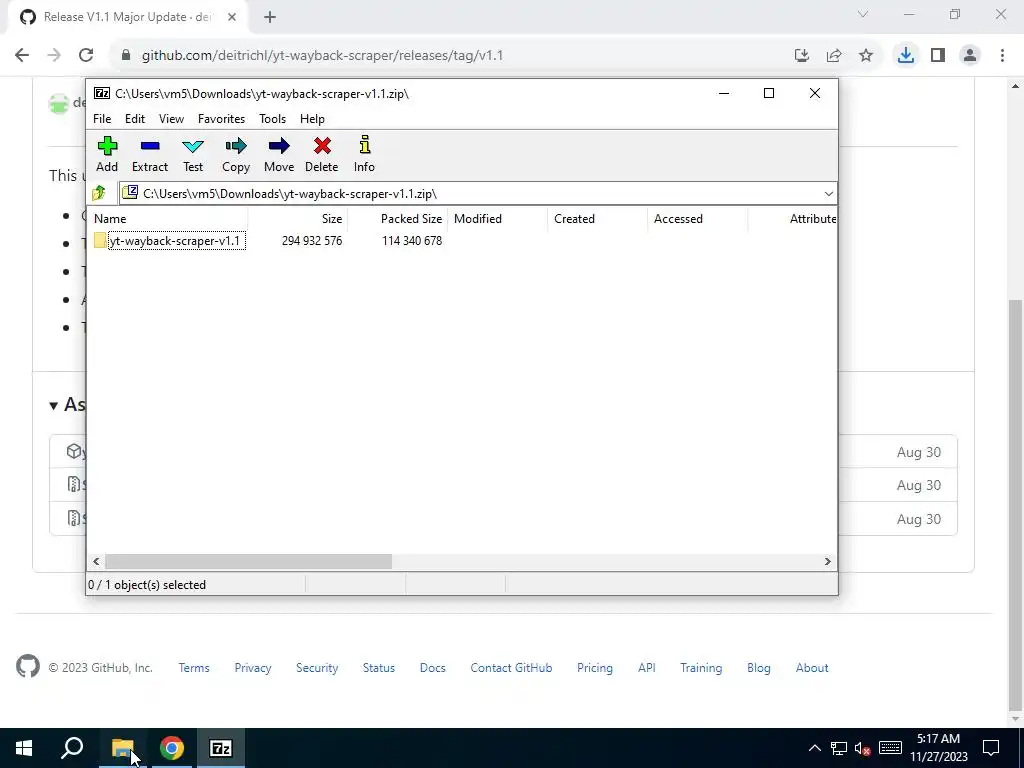Sort by Modified column header
1024x768 pixels.
point(498,219)
